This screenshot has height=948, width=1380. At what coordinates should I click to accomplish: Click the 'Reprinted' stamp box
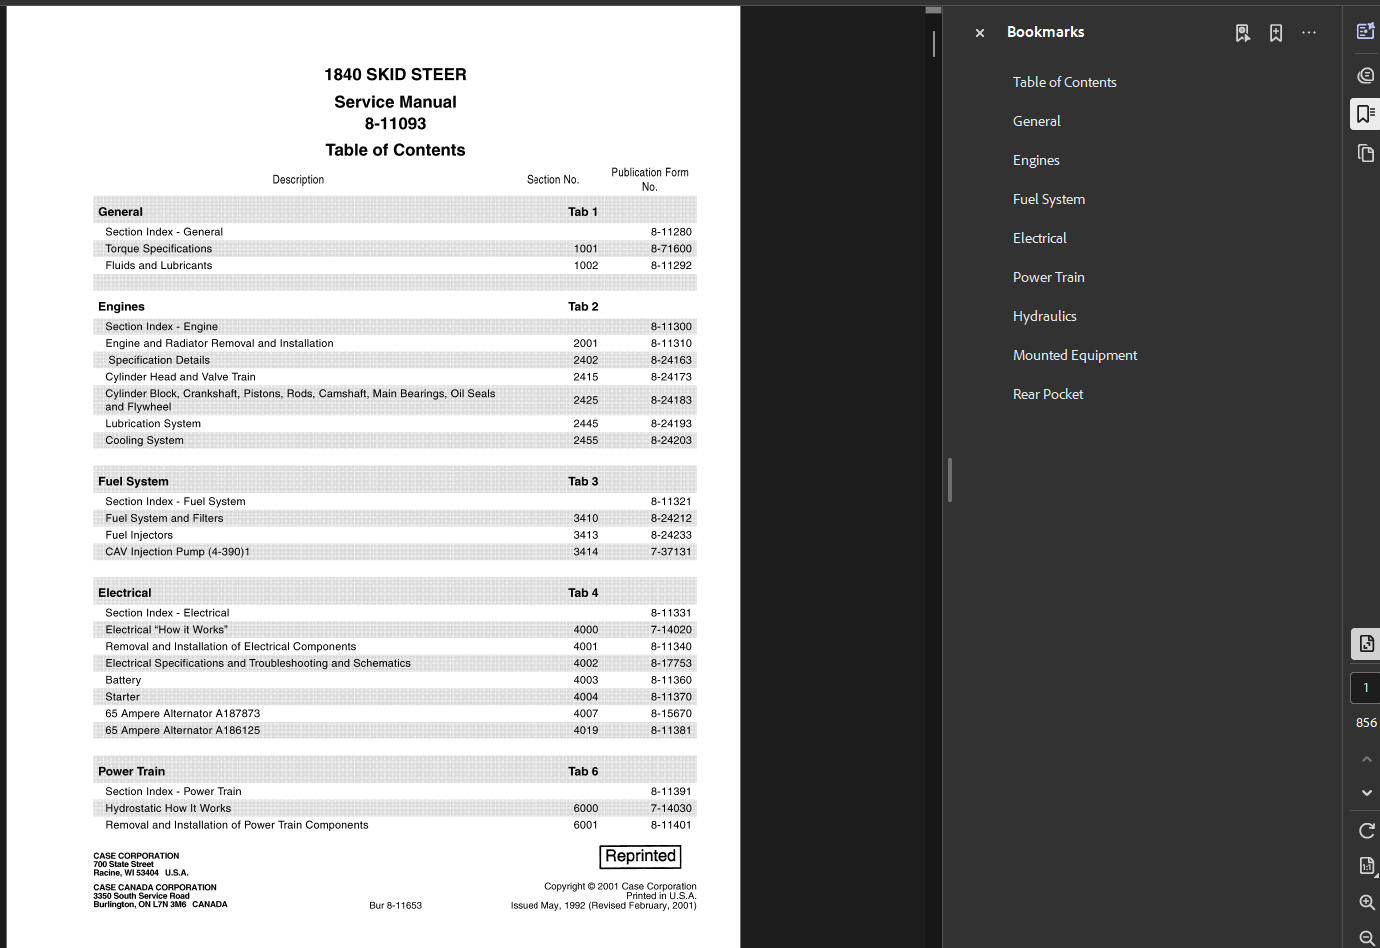(x=641, y=856)
